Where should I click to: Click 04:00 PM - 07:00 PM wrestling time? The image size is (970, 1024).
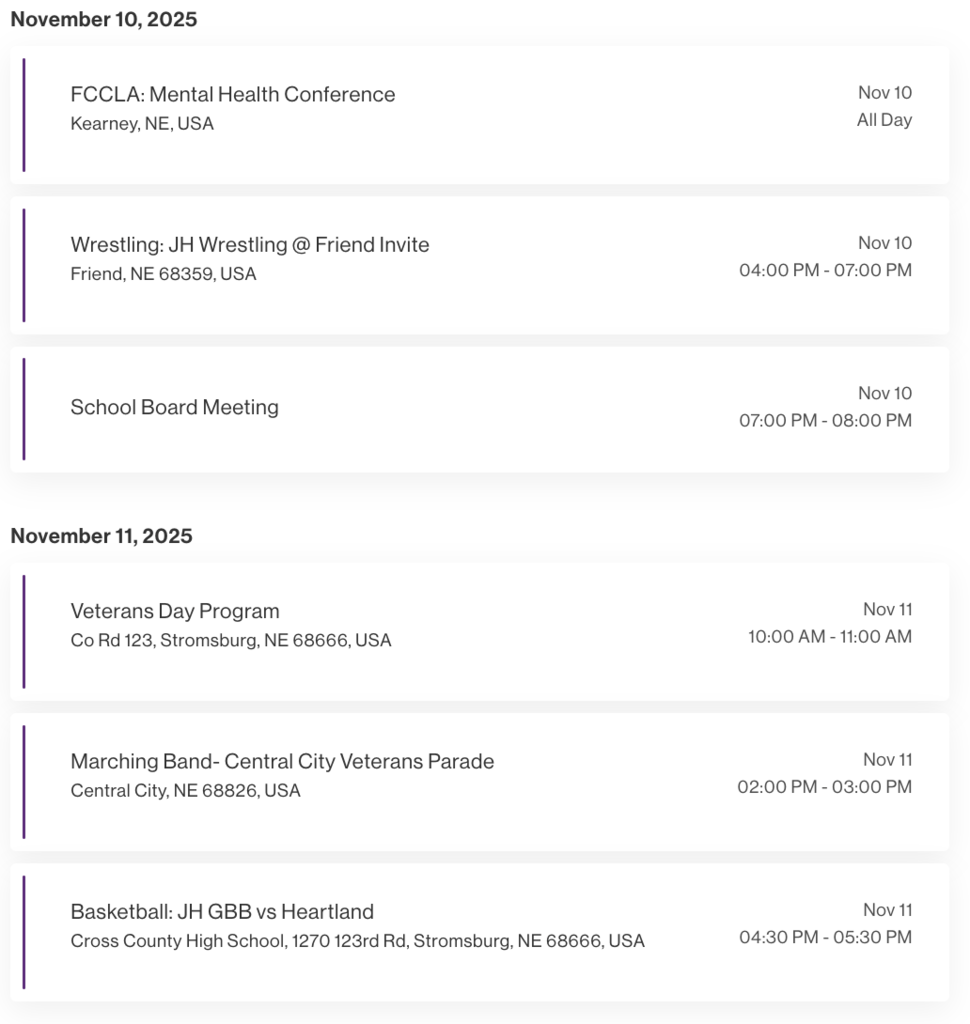(x=825, y=270)
